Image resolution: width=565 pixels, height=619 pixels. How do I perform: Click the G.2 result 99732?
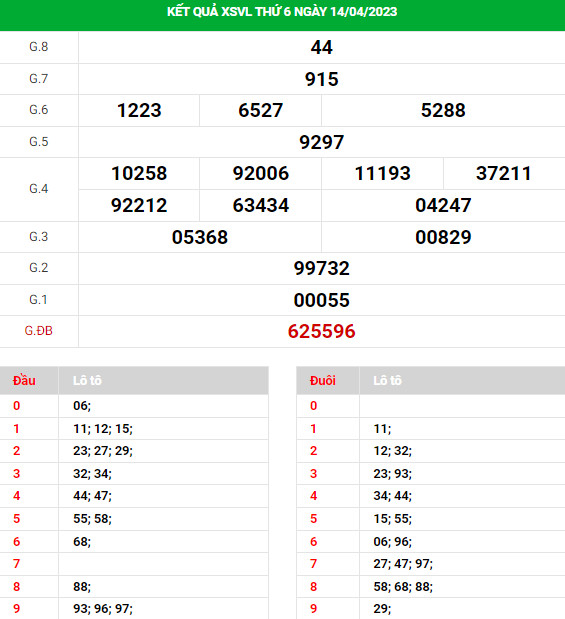click(x=321, y=268)
